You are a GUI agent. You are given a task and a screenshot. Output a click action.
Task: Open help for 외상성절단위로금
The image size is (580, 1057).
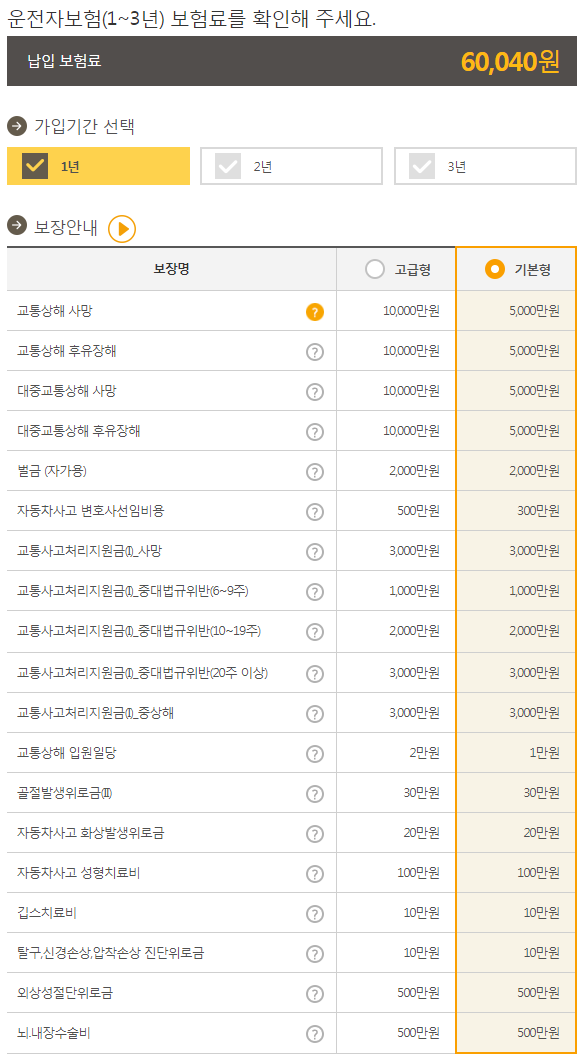coord(315,994)
